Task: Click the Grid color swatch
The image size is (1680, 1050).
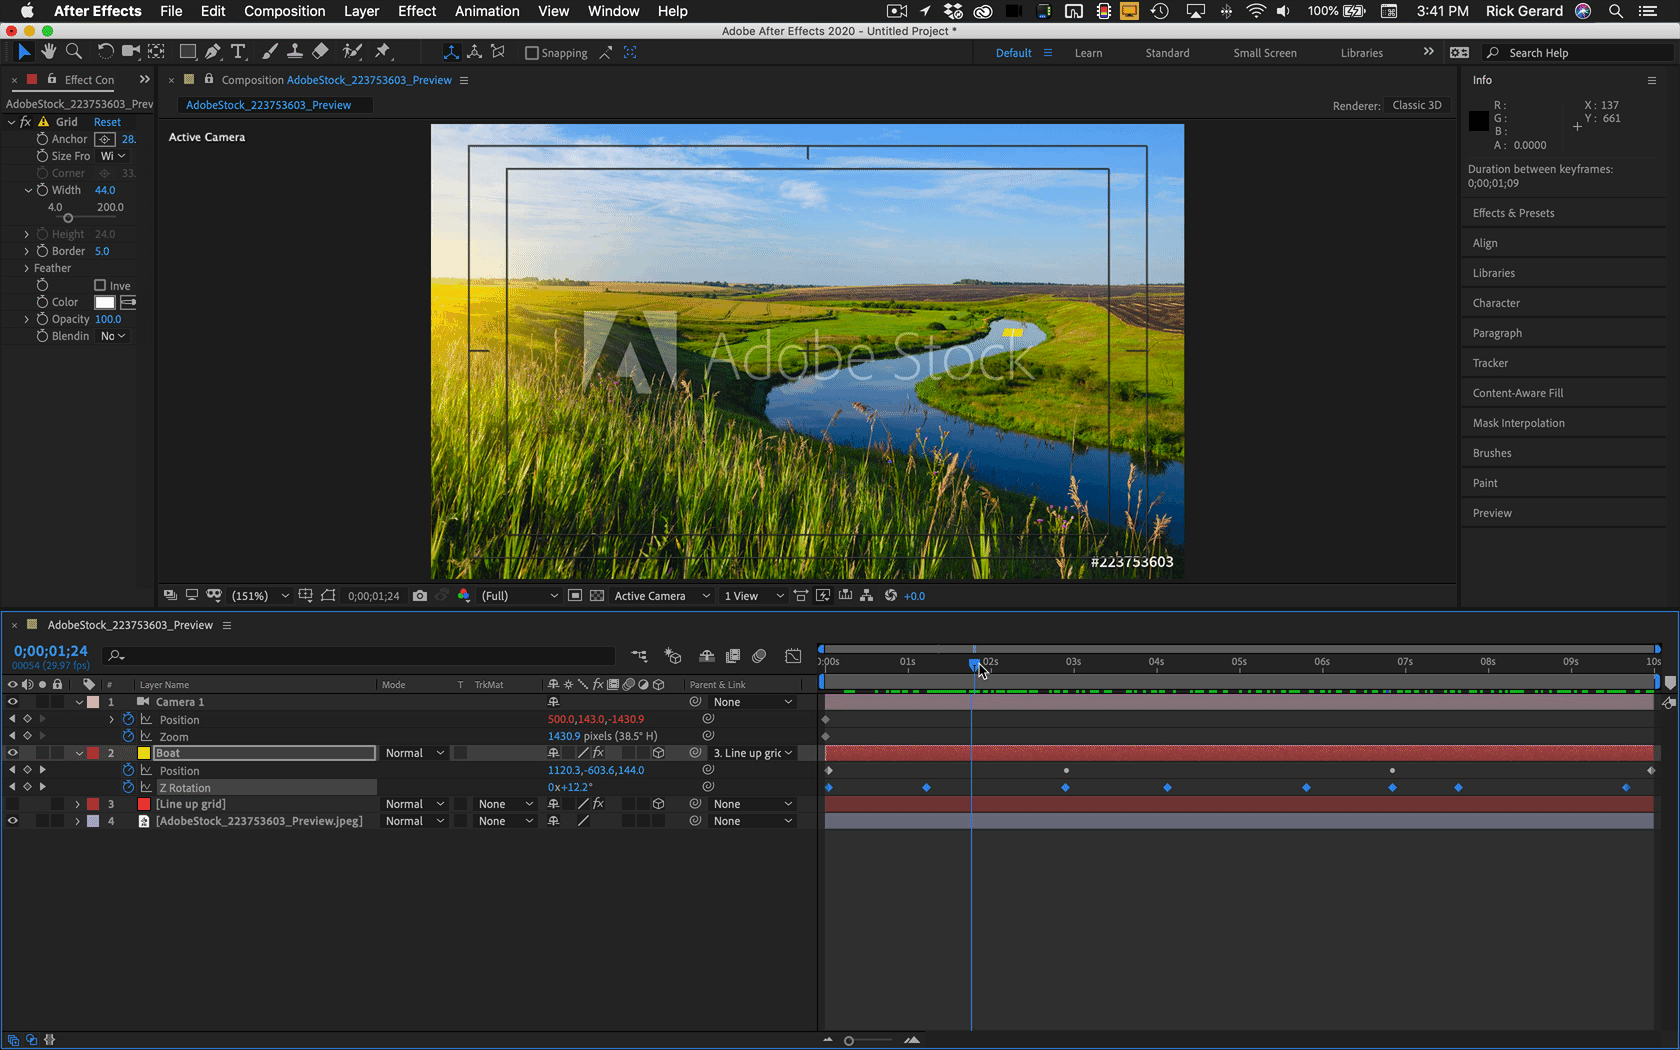Action: point(104,302)
